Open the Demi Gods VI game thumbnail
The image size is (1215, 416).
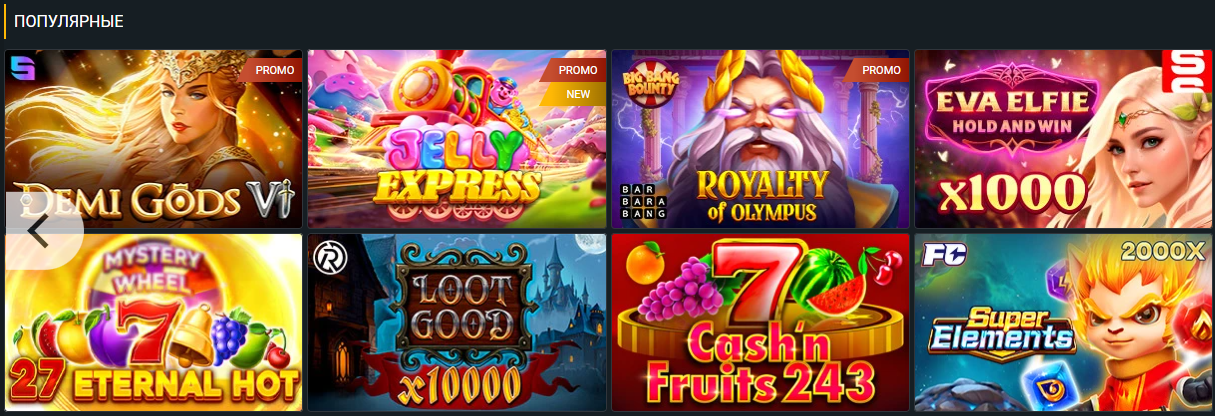pos(153,138)
